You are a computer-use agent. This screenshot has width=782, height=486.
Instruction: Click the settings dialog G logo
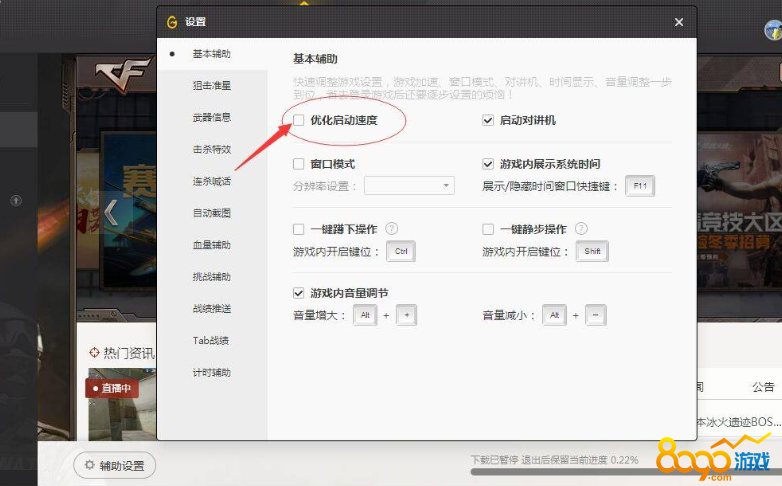coord(172,22)
